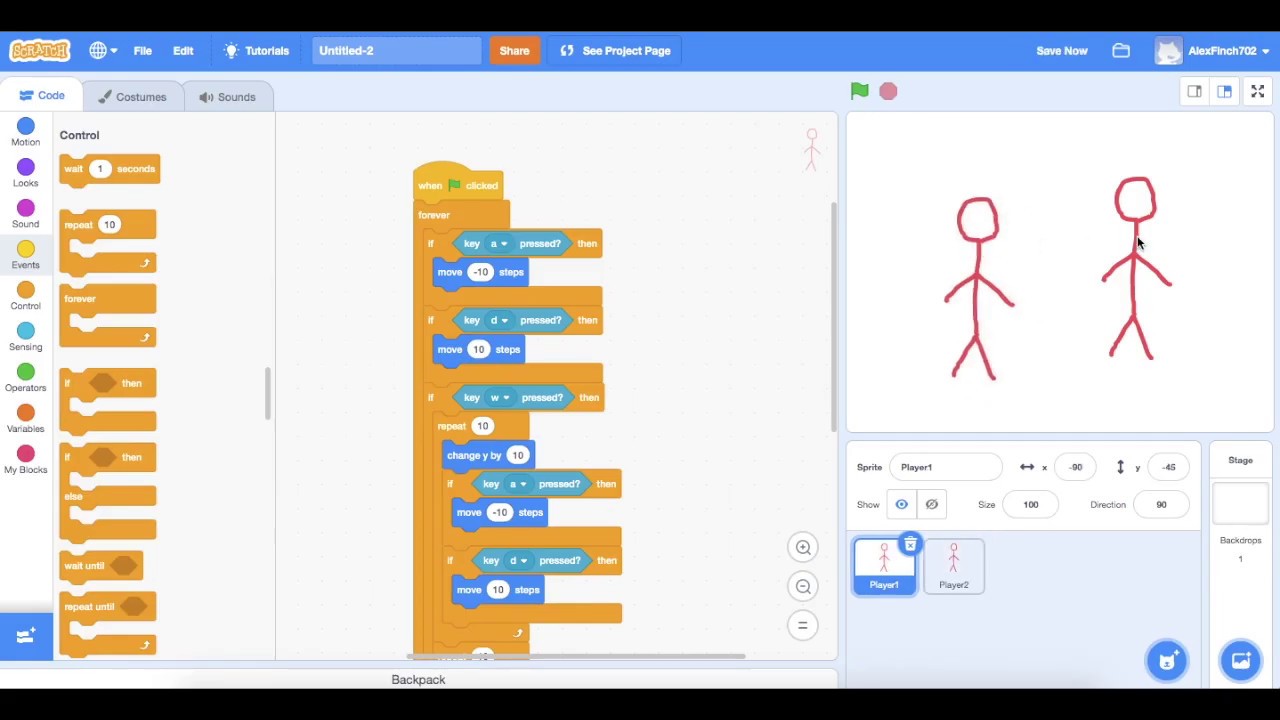Select the Looks block category
Viewport: 1280px width, 720px height.
pos(26,172)
